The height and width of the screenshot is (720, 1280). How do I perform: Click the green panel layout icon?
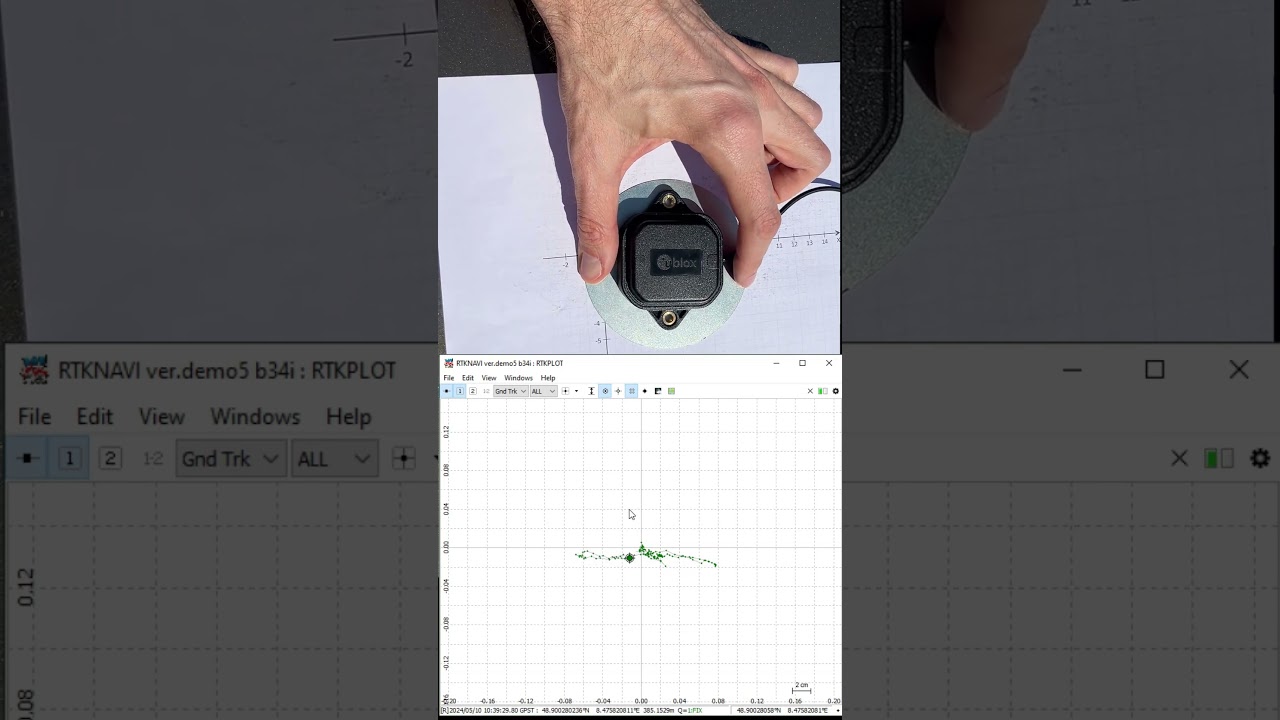tap(822, 391)
